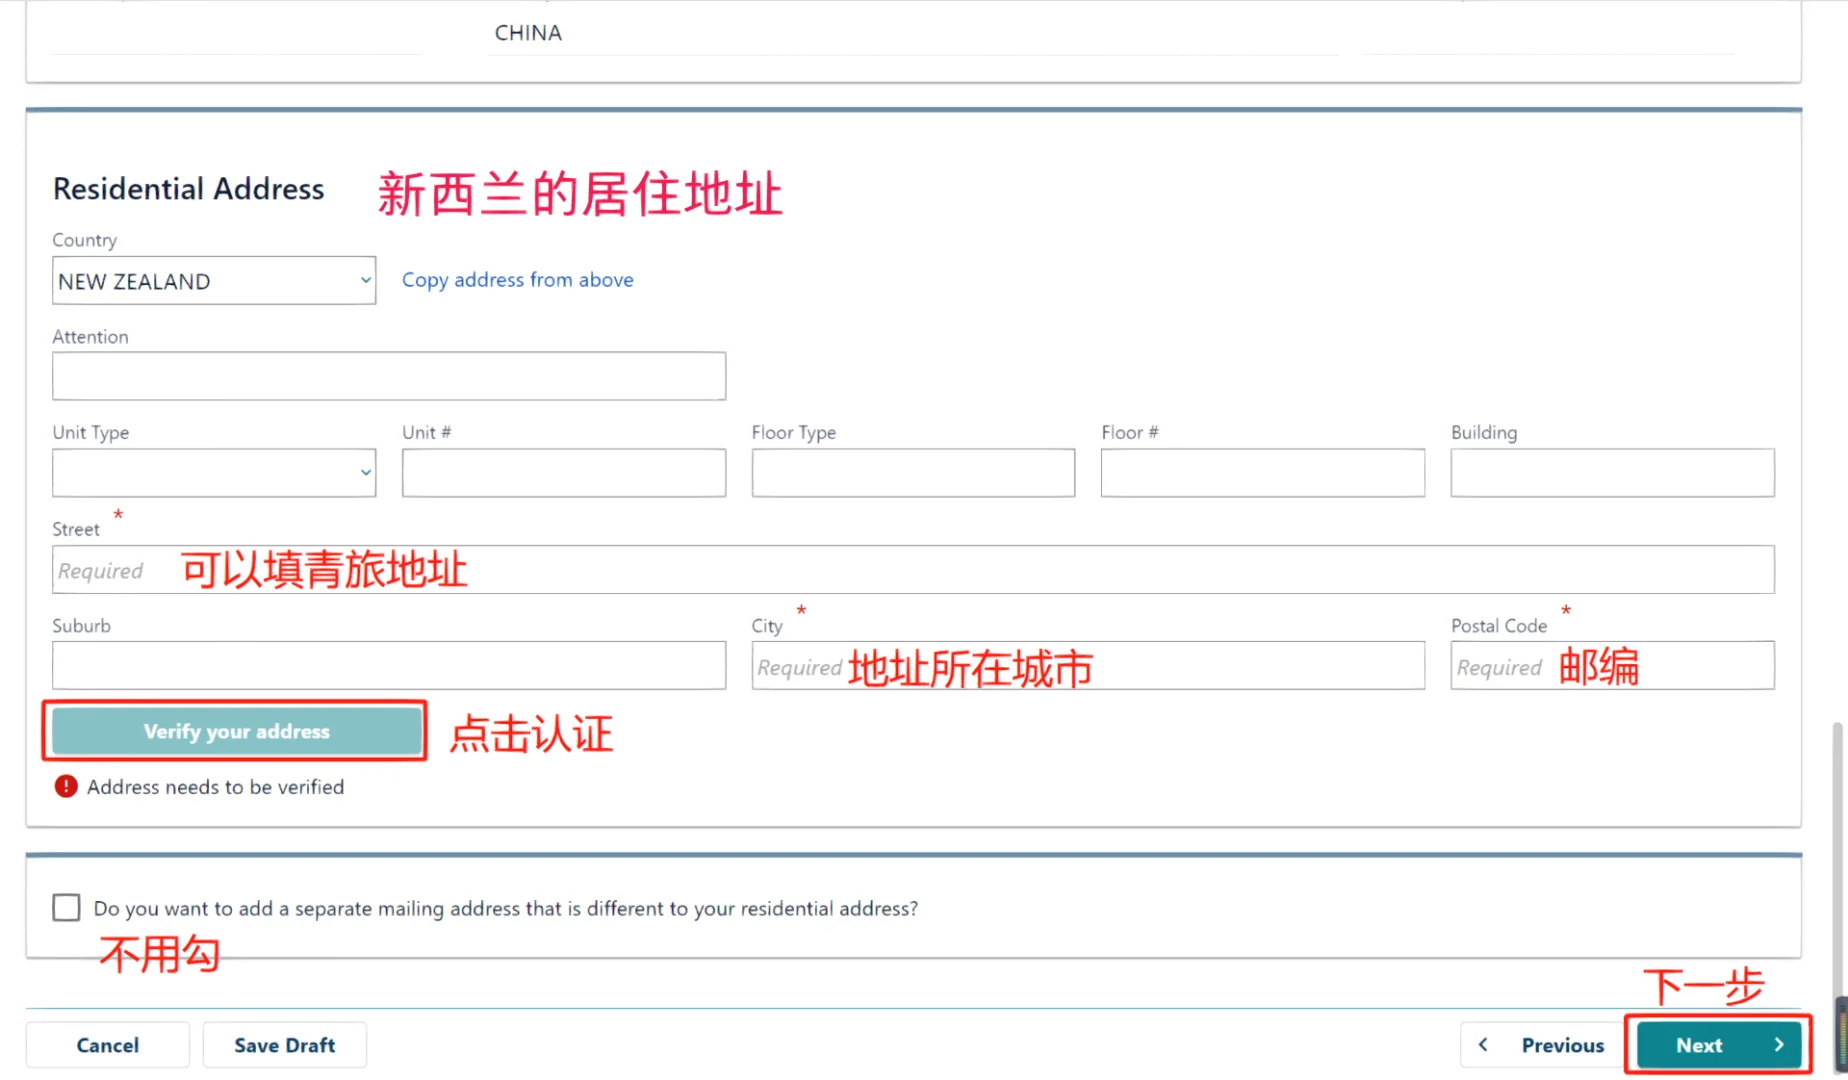
Task: Click the Cancel button
Action: 108,1045
